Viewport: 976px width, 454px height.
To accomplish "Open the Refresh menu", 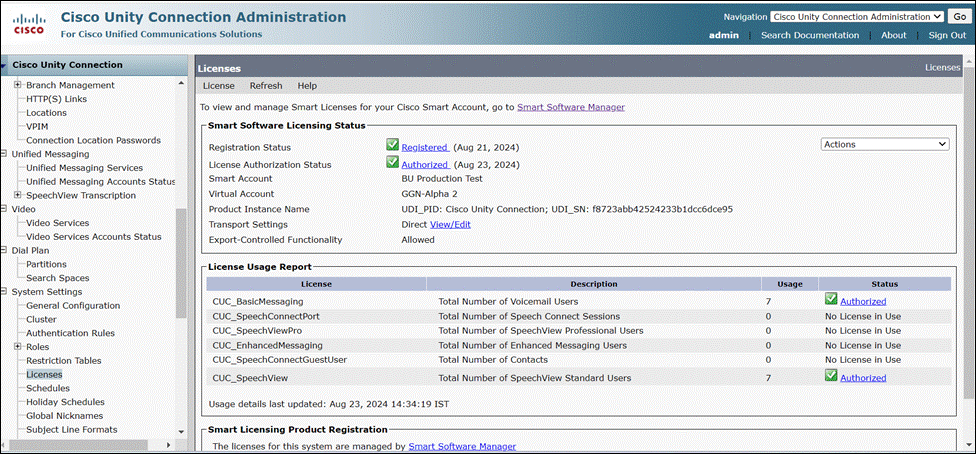I will pos(266,86).
